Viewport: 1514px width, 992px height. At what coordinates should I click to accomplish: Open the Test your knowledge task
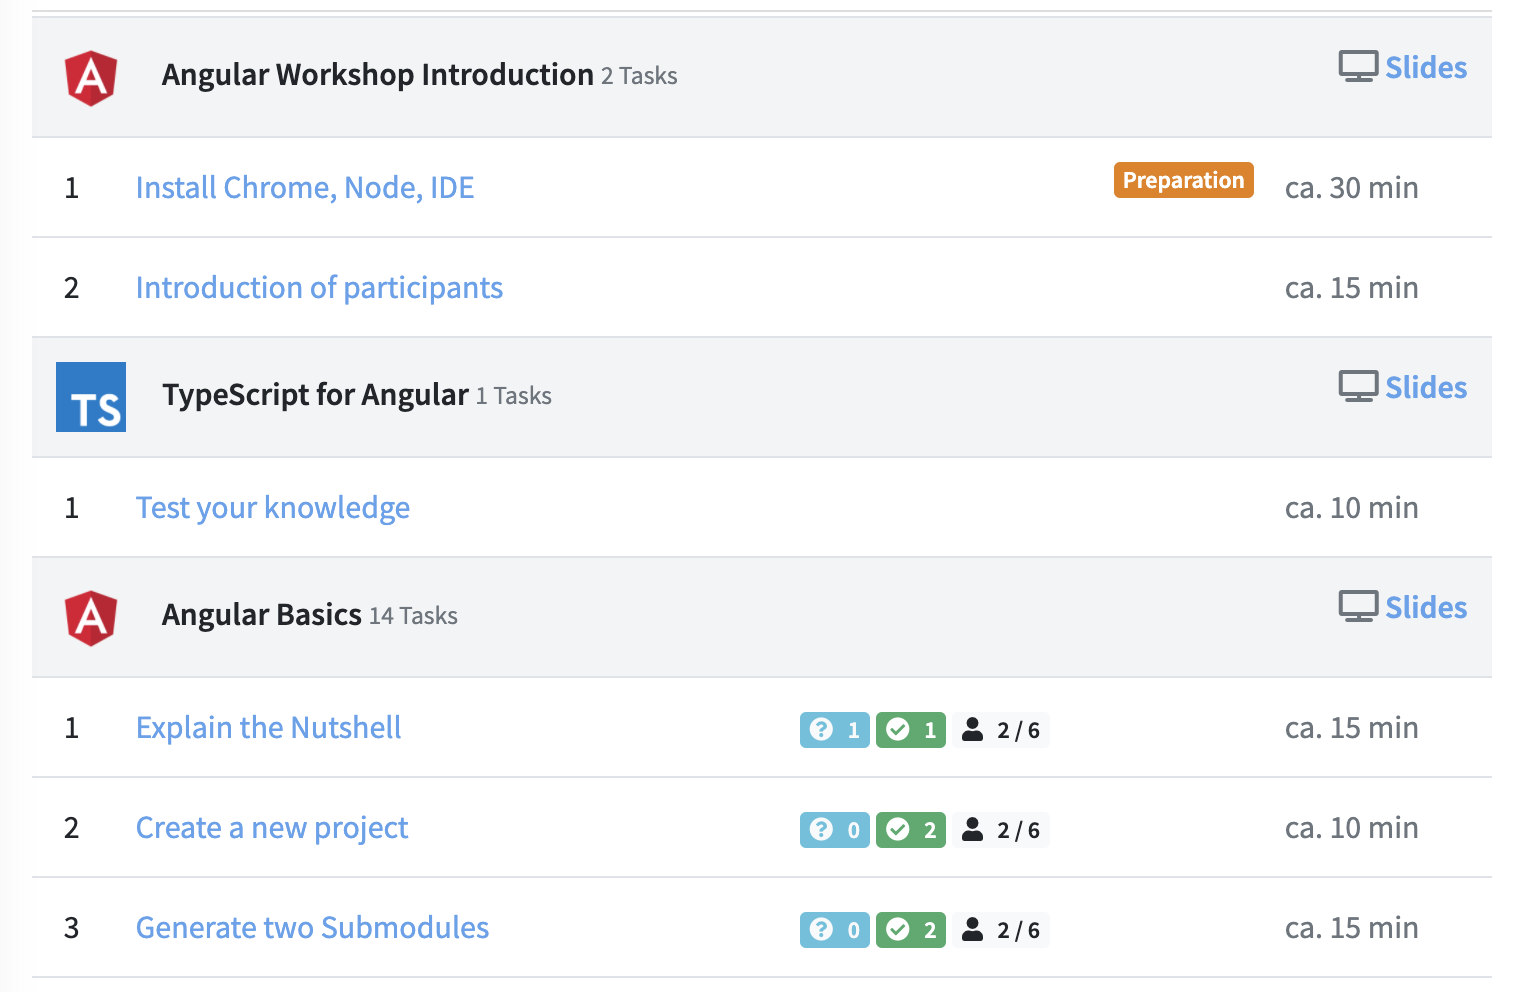point(272,507)
